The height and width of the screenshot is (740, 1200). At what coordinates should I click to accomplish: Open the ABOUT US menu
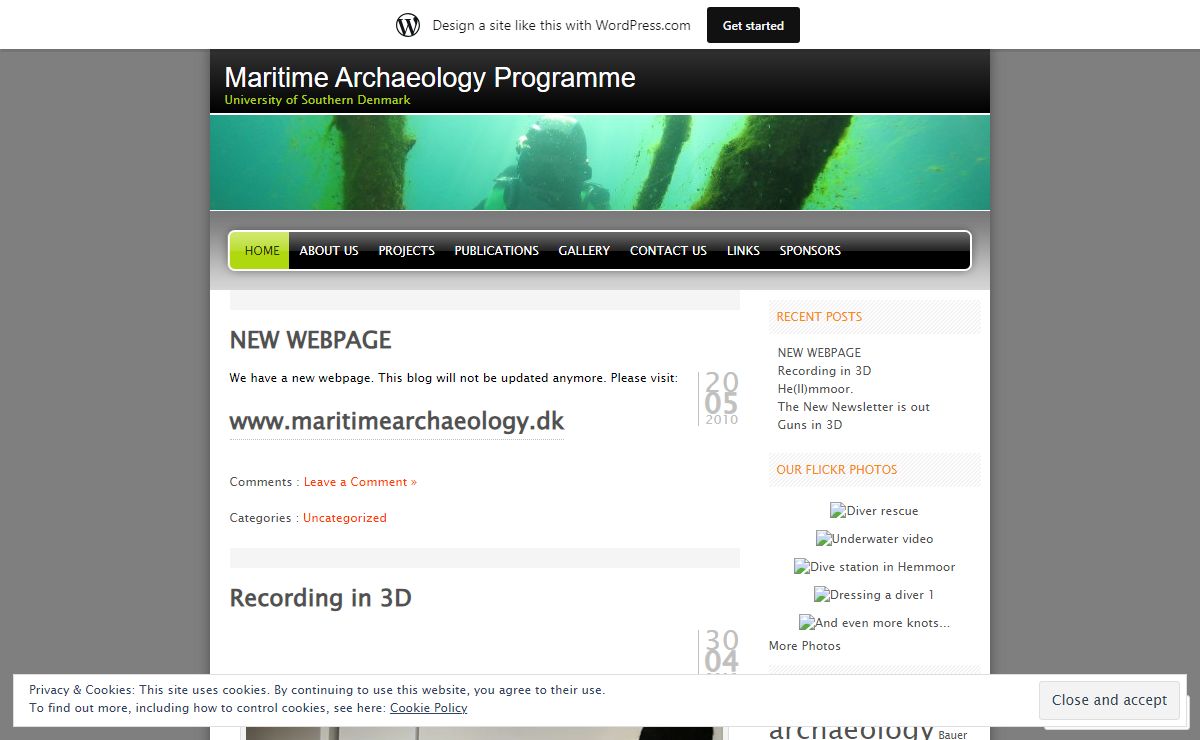pyautogui.click(x=329, y=250)
